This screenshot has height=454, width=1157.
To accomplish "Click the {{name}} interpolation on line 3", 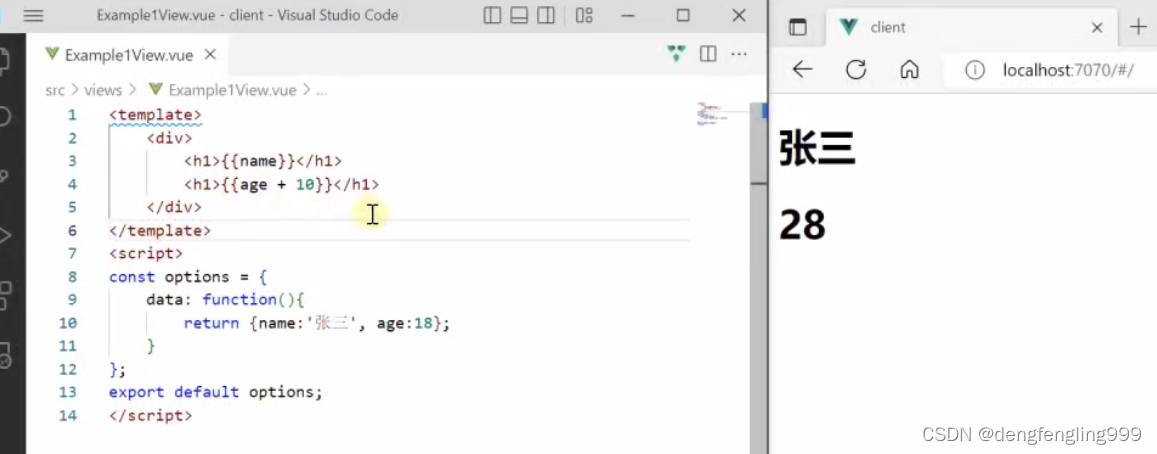I will click(258, 161).
